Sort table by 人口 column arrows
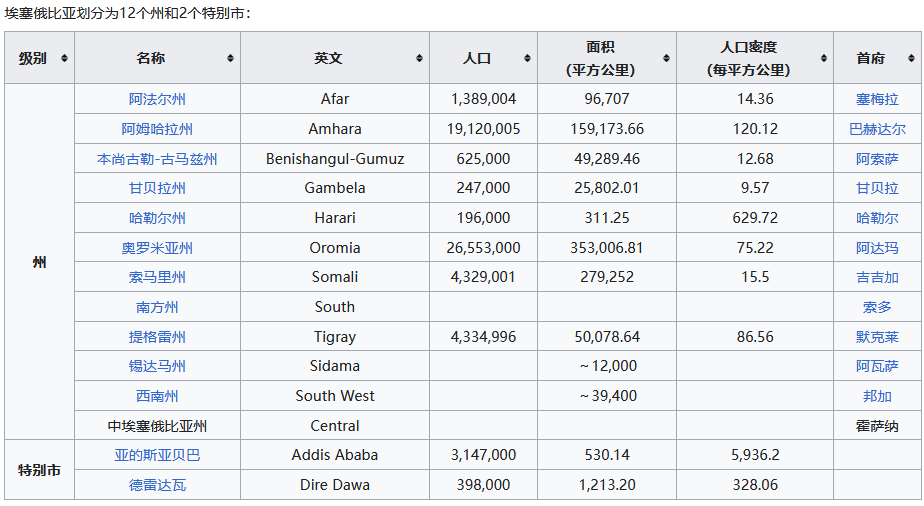The height and width of the screenshot is (506, 924). pyautogui.click(x=527, y=58)
